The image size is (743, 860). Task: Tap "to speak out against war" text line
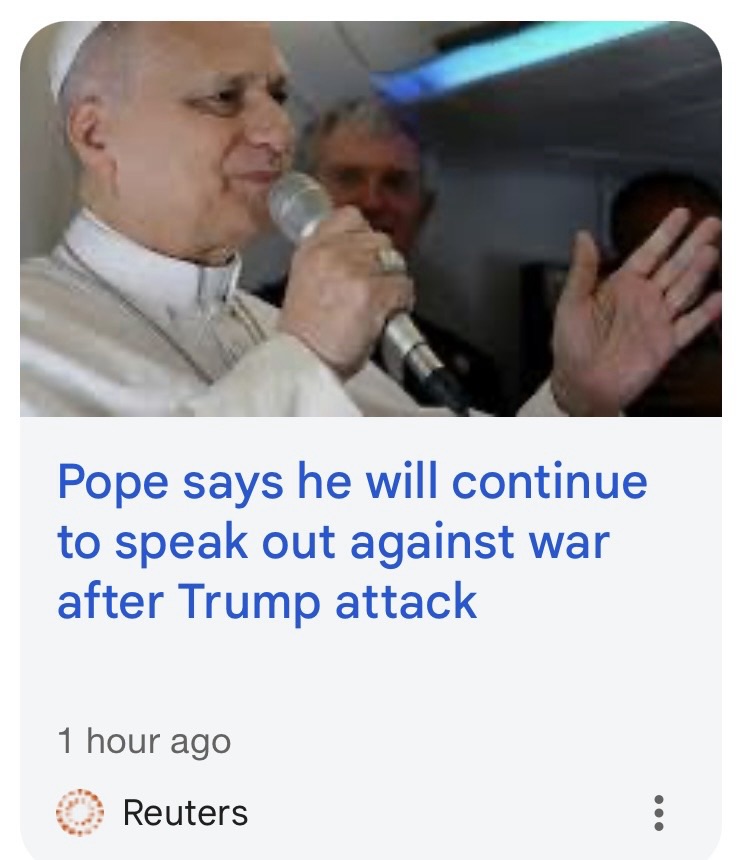click(x=333, y=542)
